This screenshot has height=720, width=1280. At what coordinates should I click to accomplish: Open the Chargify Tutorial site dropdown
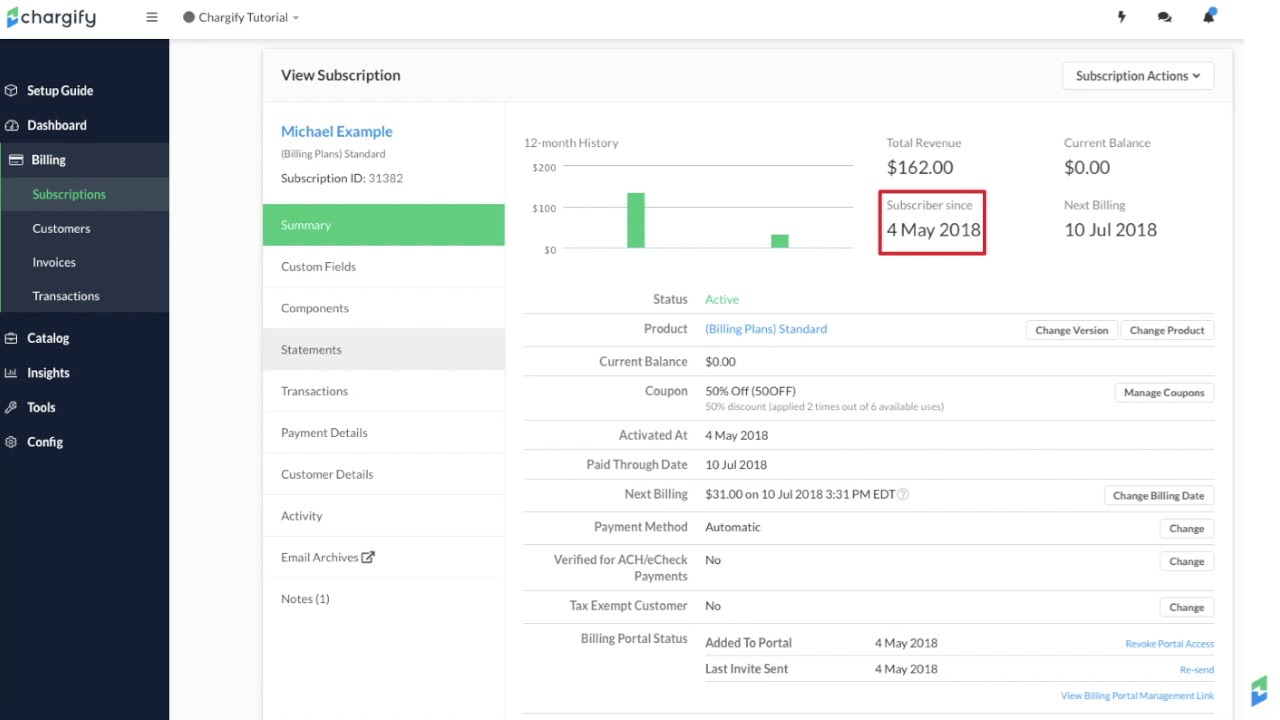point(241,17)
